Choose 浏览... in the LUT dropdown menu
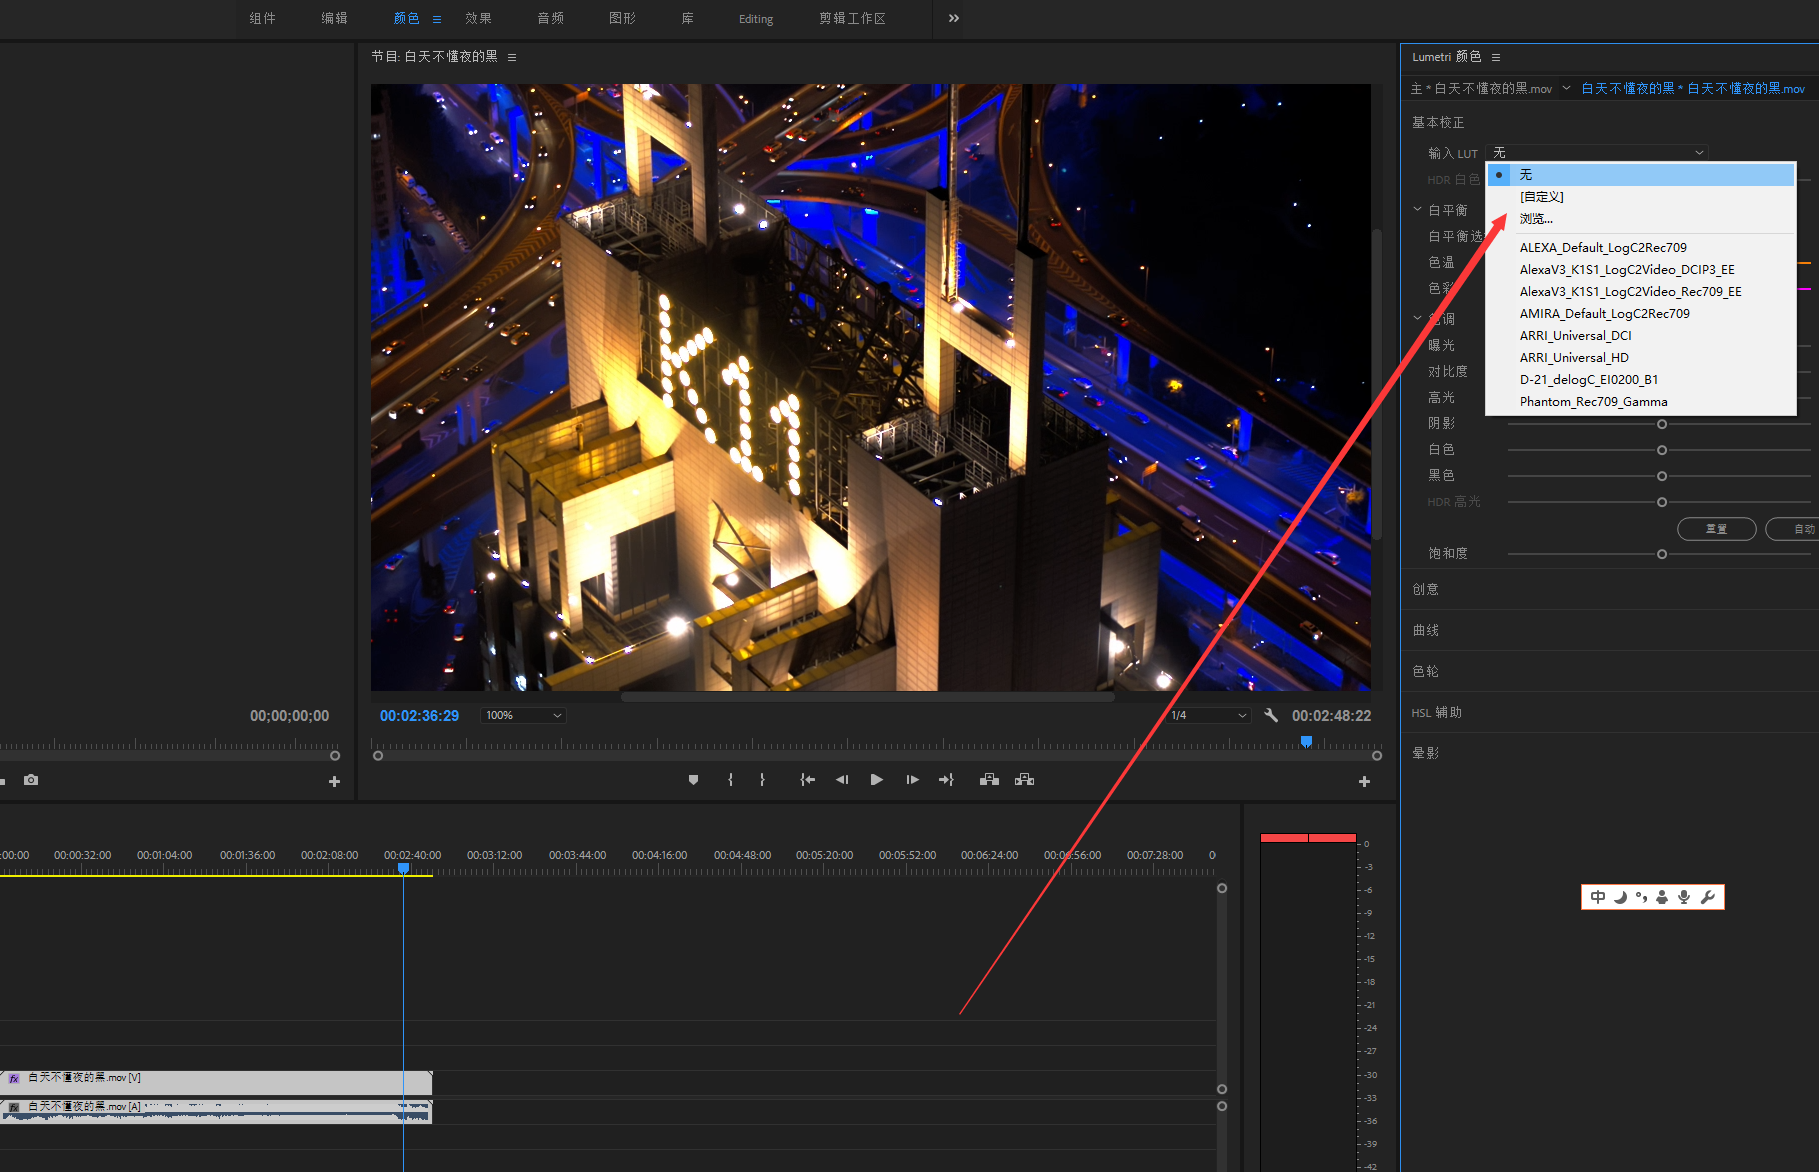The image size is (1819, 1172). click(x=1536, y=219)
